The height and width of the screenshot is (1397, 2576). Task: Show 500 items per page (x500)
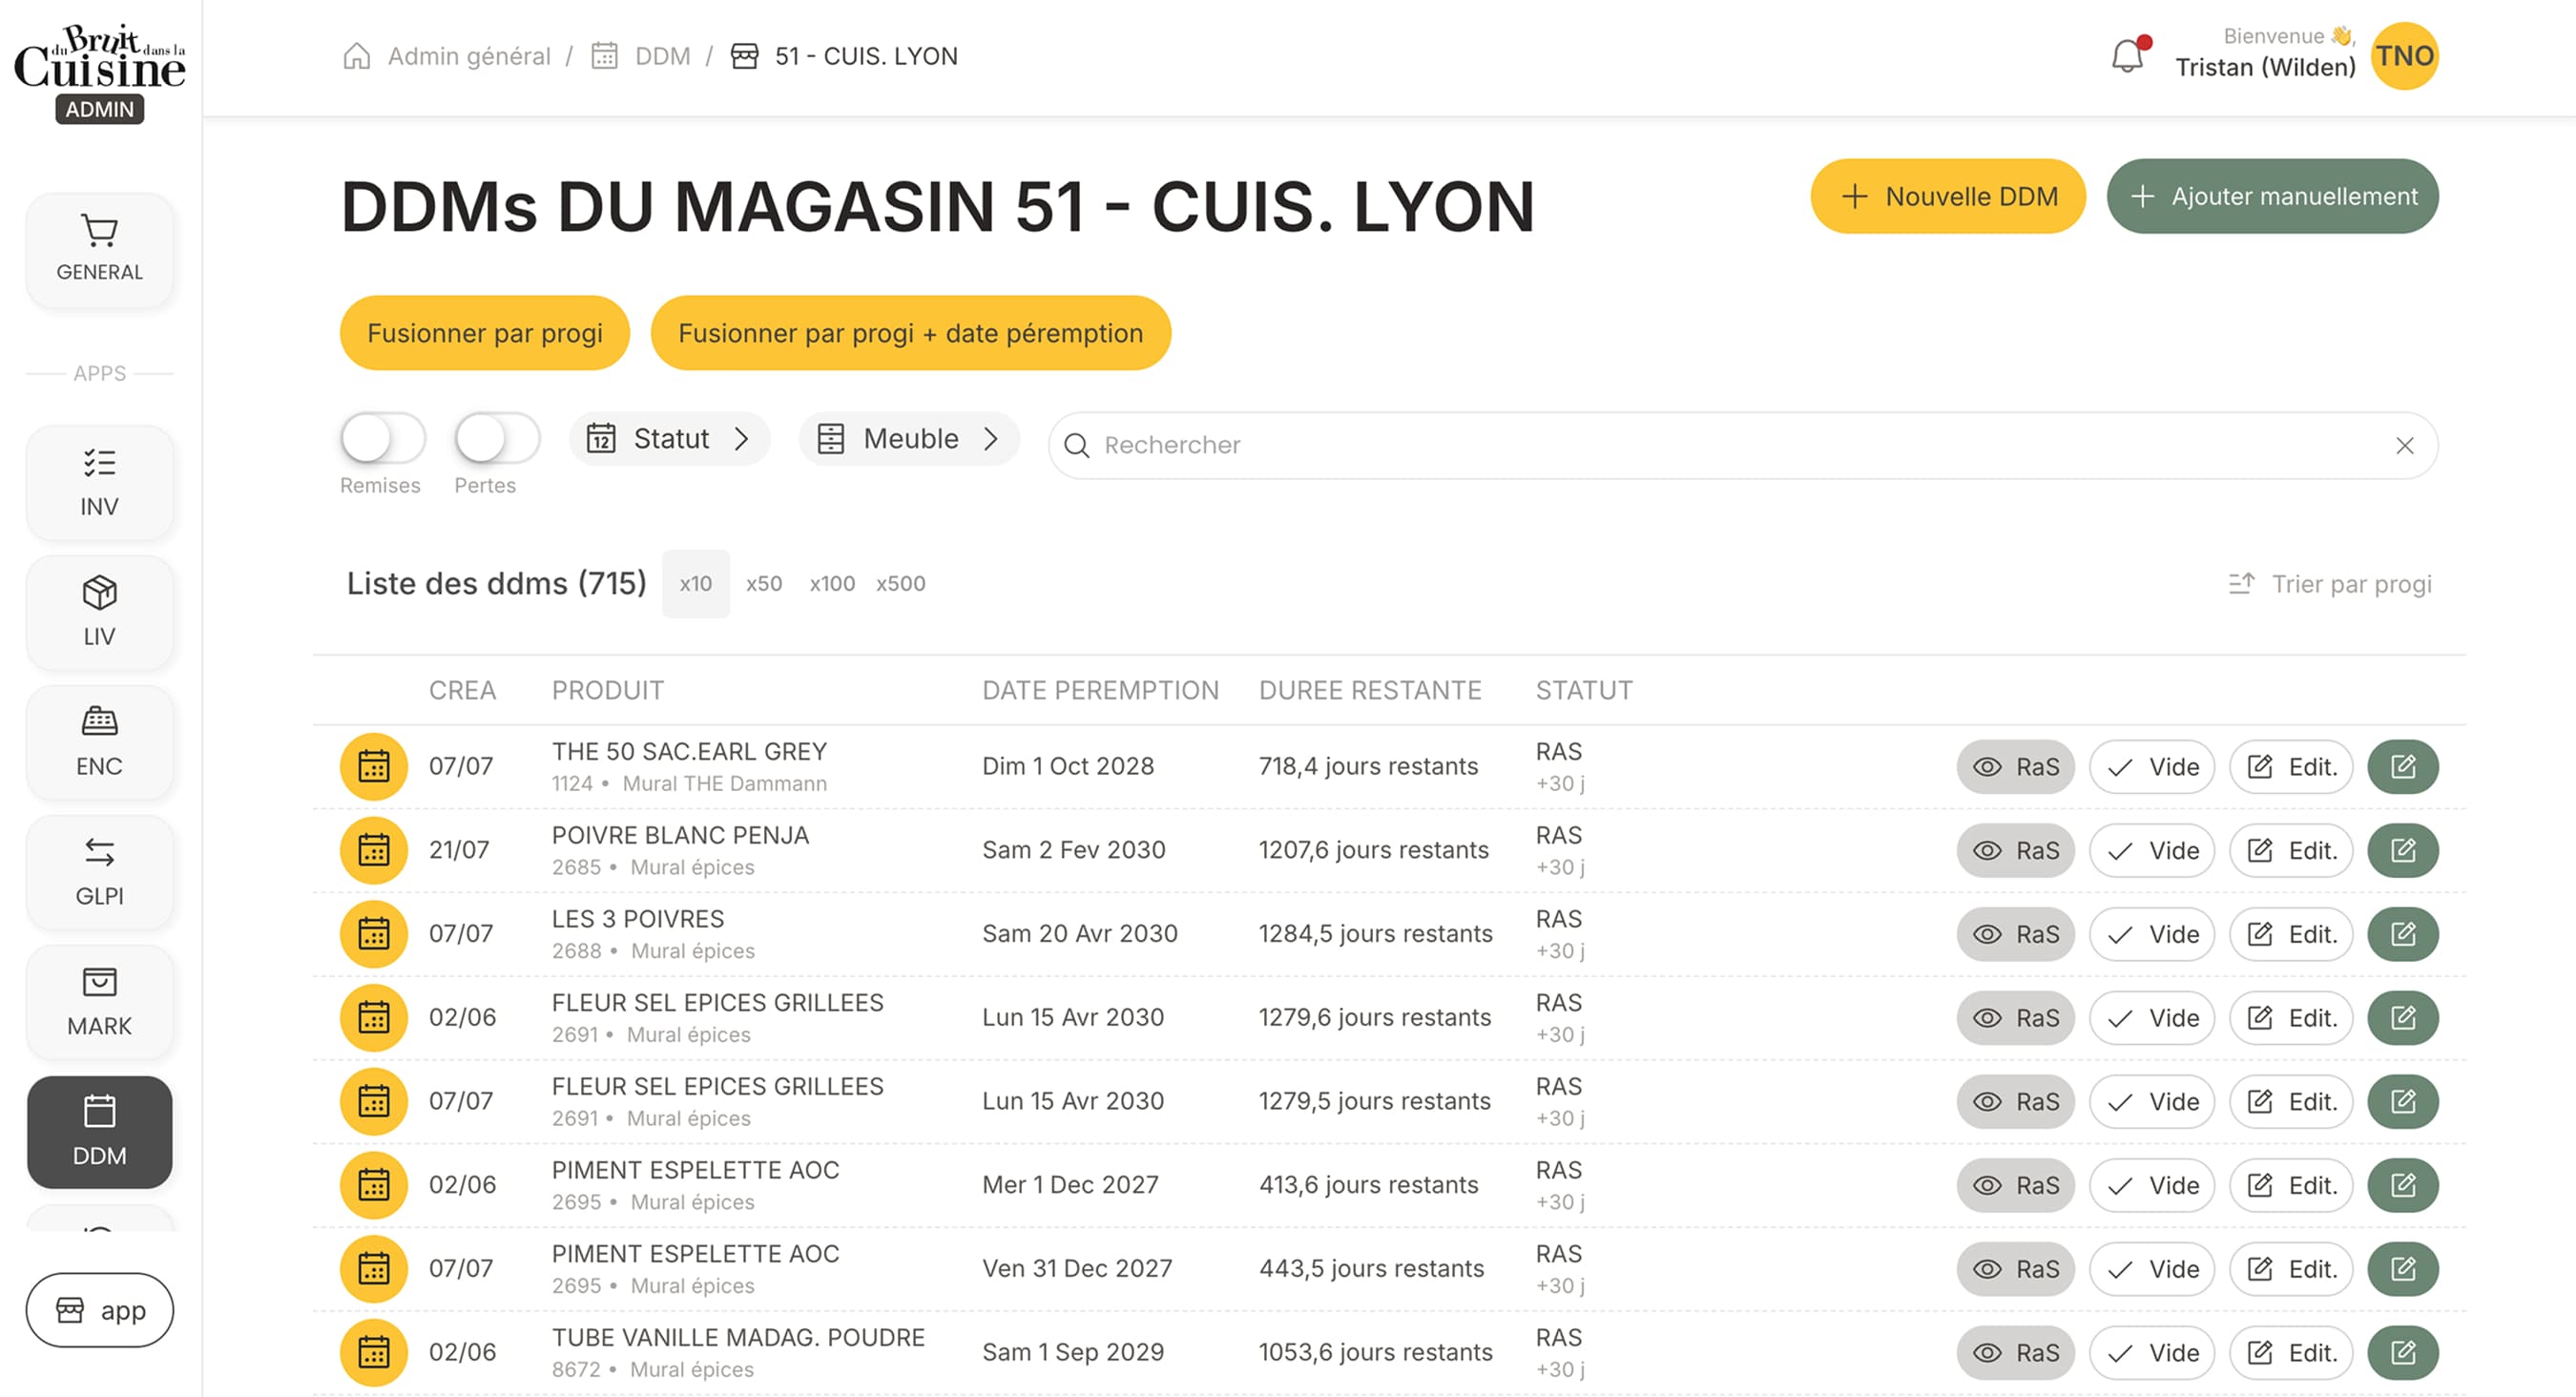901,584
